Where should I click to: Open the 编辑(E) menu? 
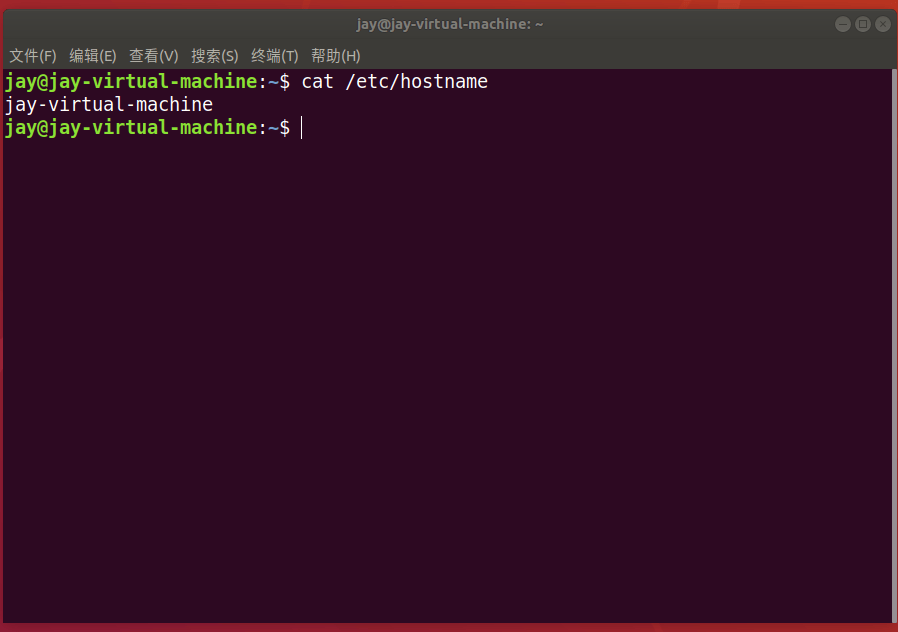(93, 56)
